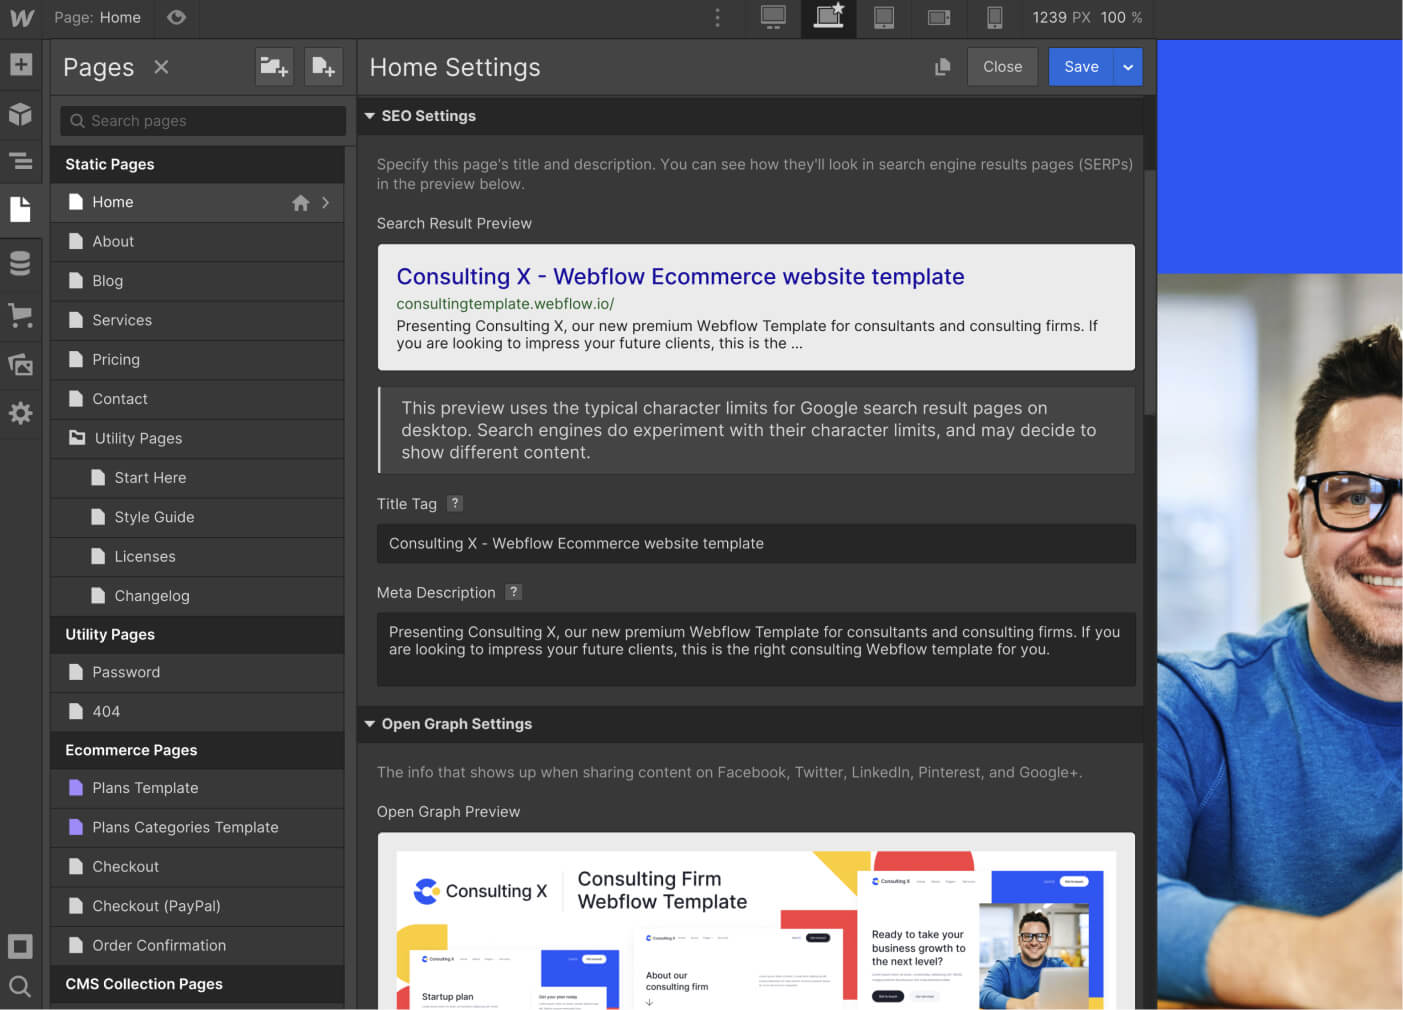Click the Search pages input field

(200, 120)
